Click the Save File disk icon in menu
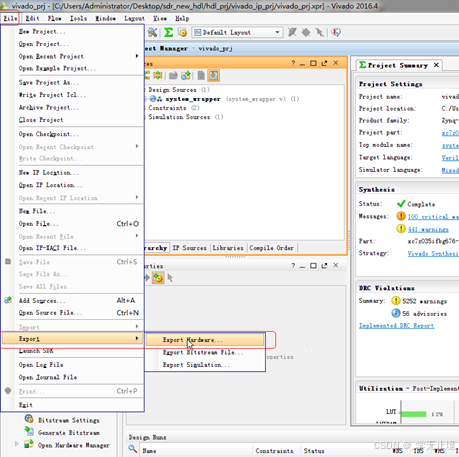The height and width of the screenshot is (457, 459). pos(8,261)
